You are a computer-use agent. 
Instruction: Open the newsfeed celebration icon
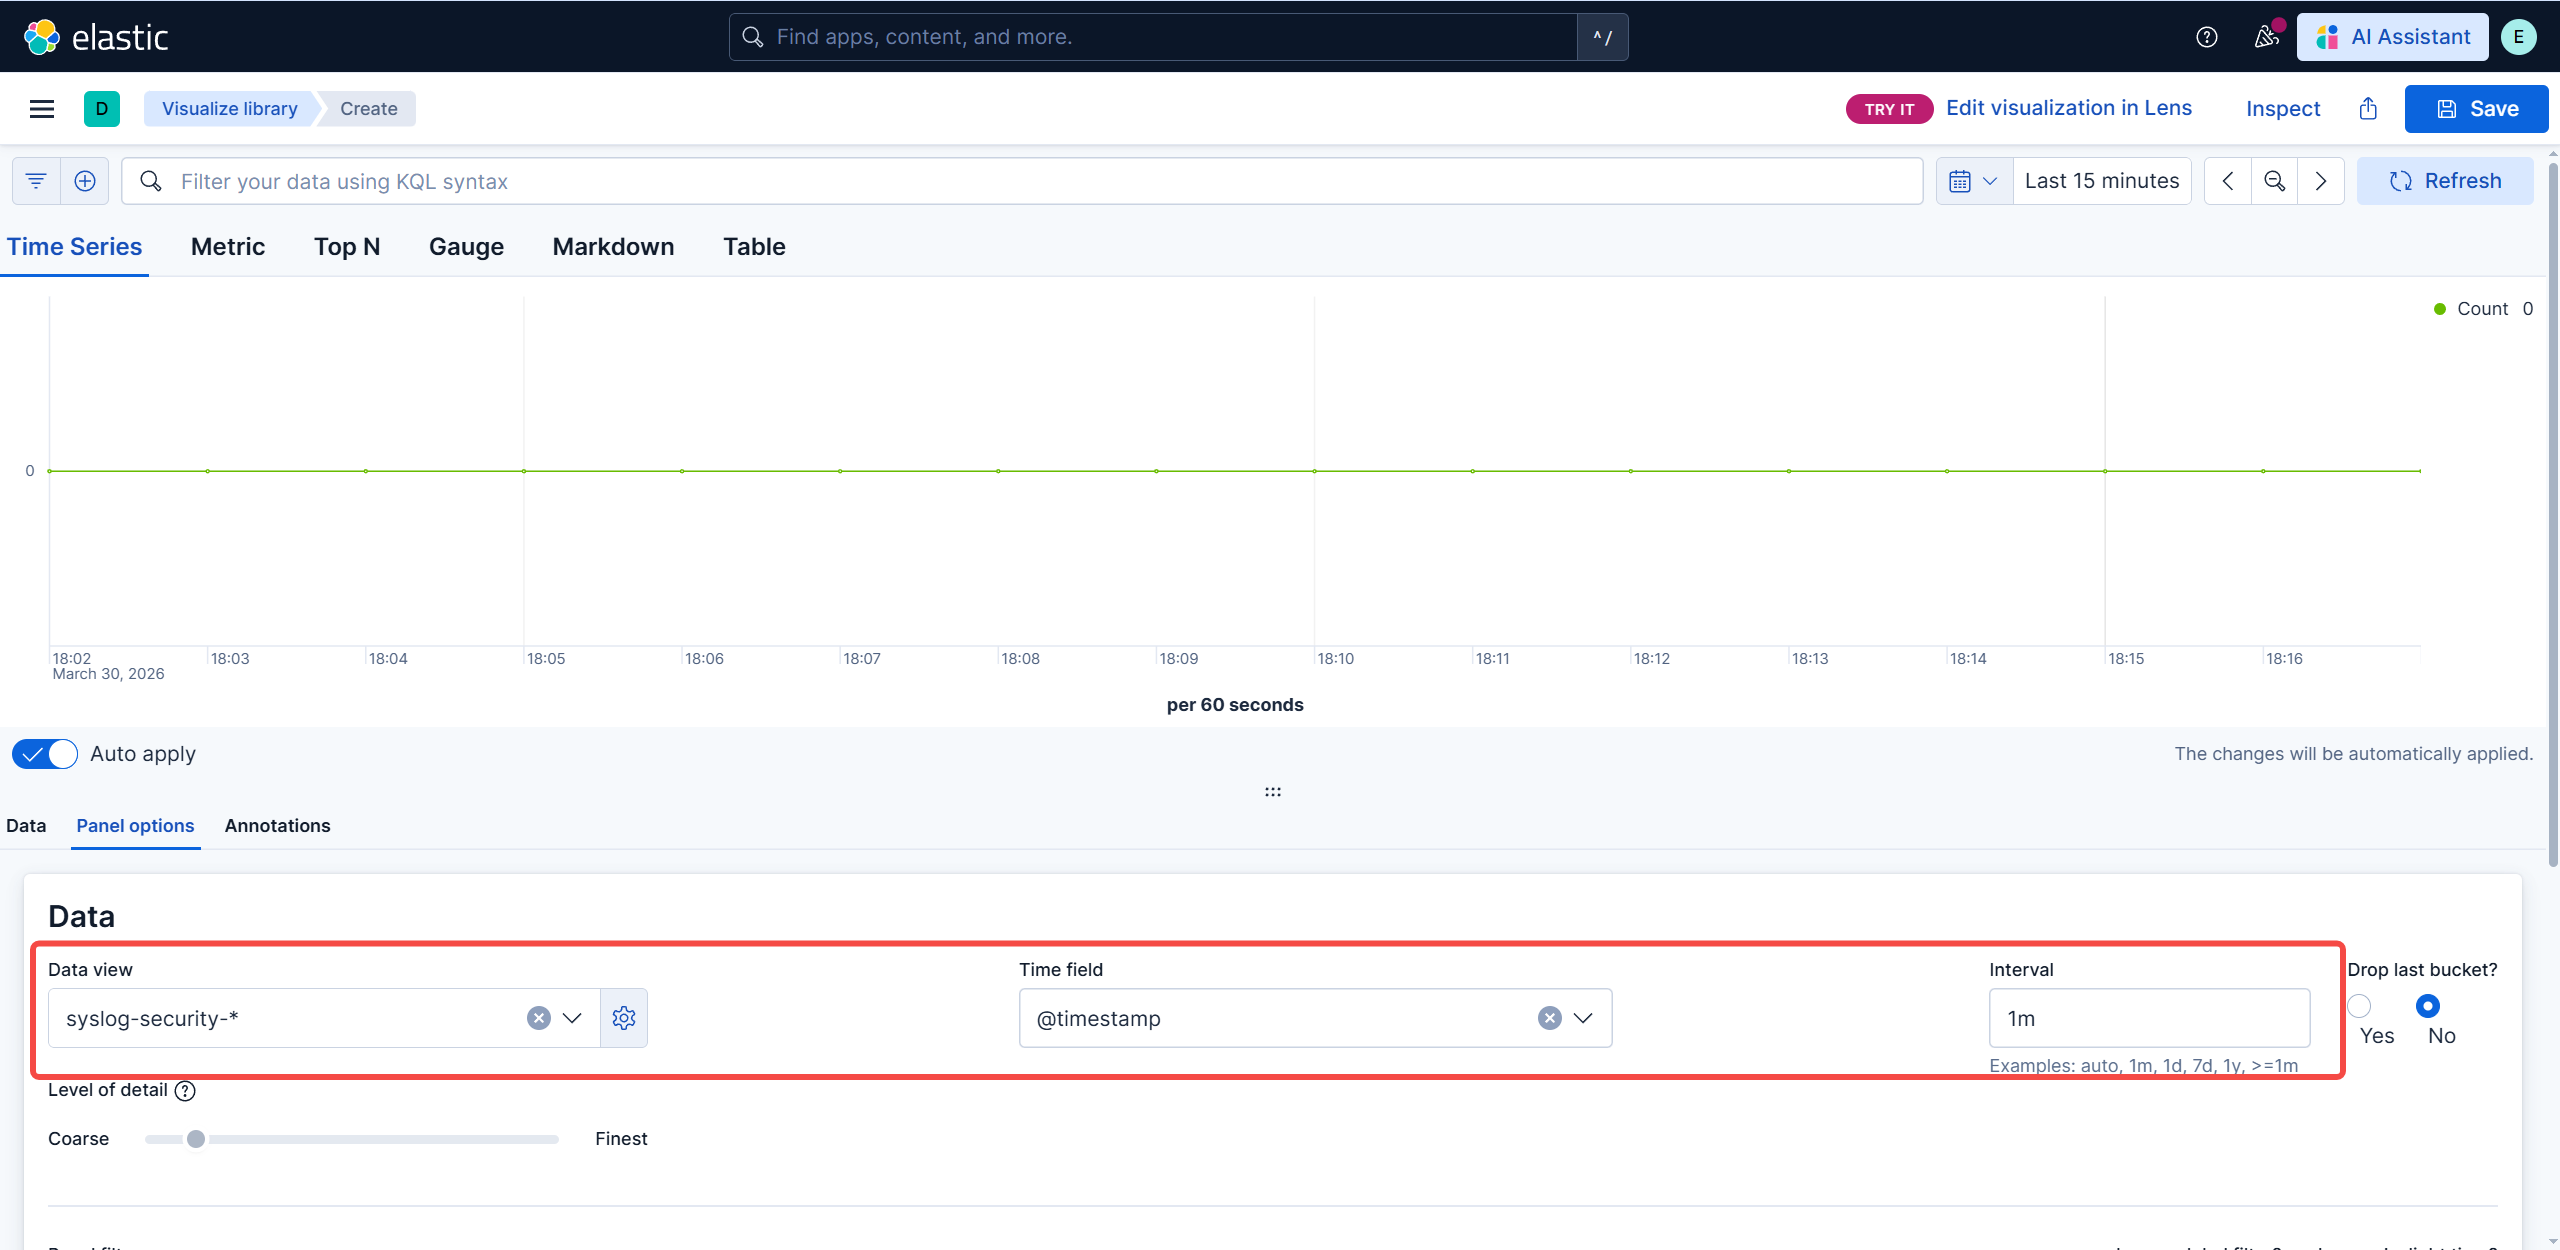tap(2266, 37)
